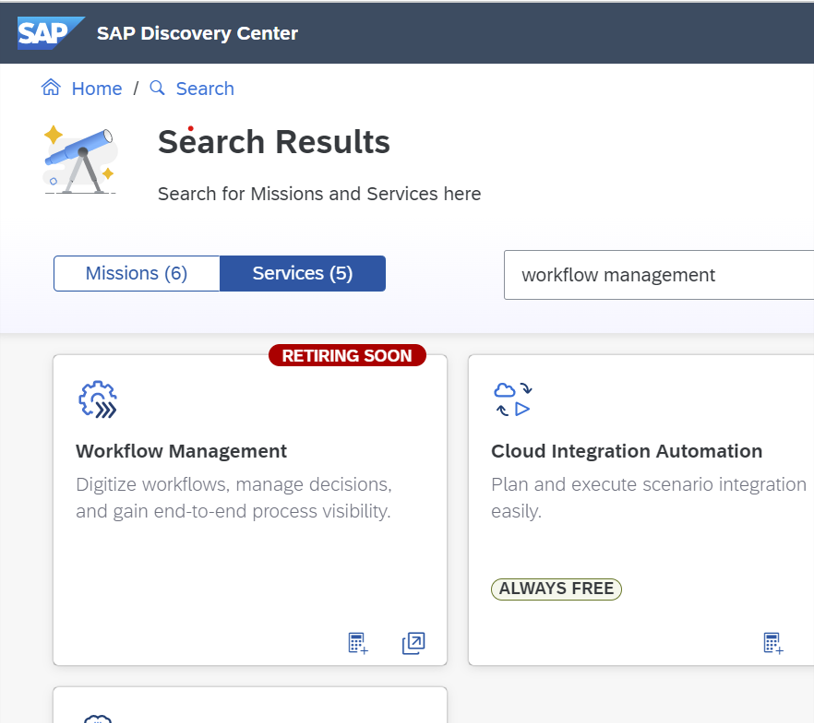Open the Search breadcrumb link
The height and width of the screenshot is (723, 814).
(205, 89)
